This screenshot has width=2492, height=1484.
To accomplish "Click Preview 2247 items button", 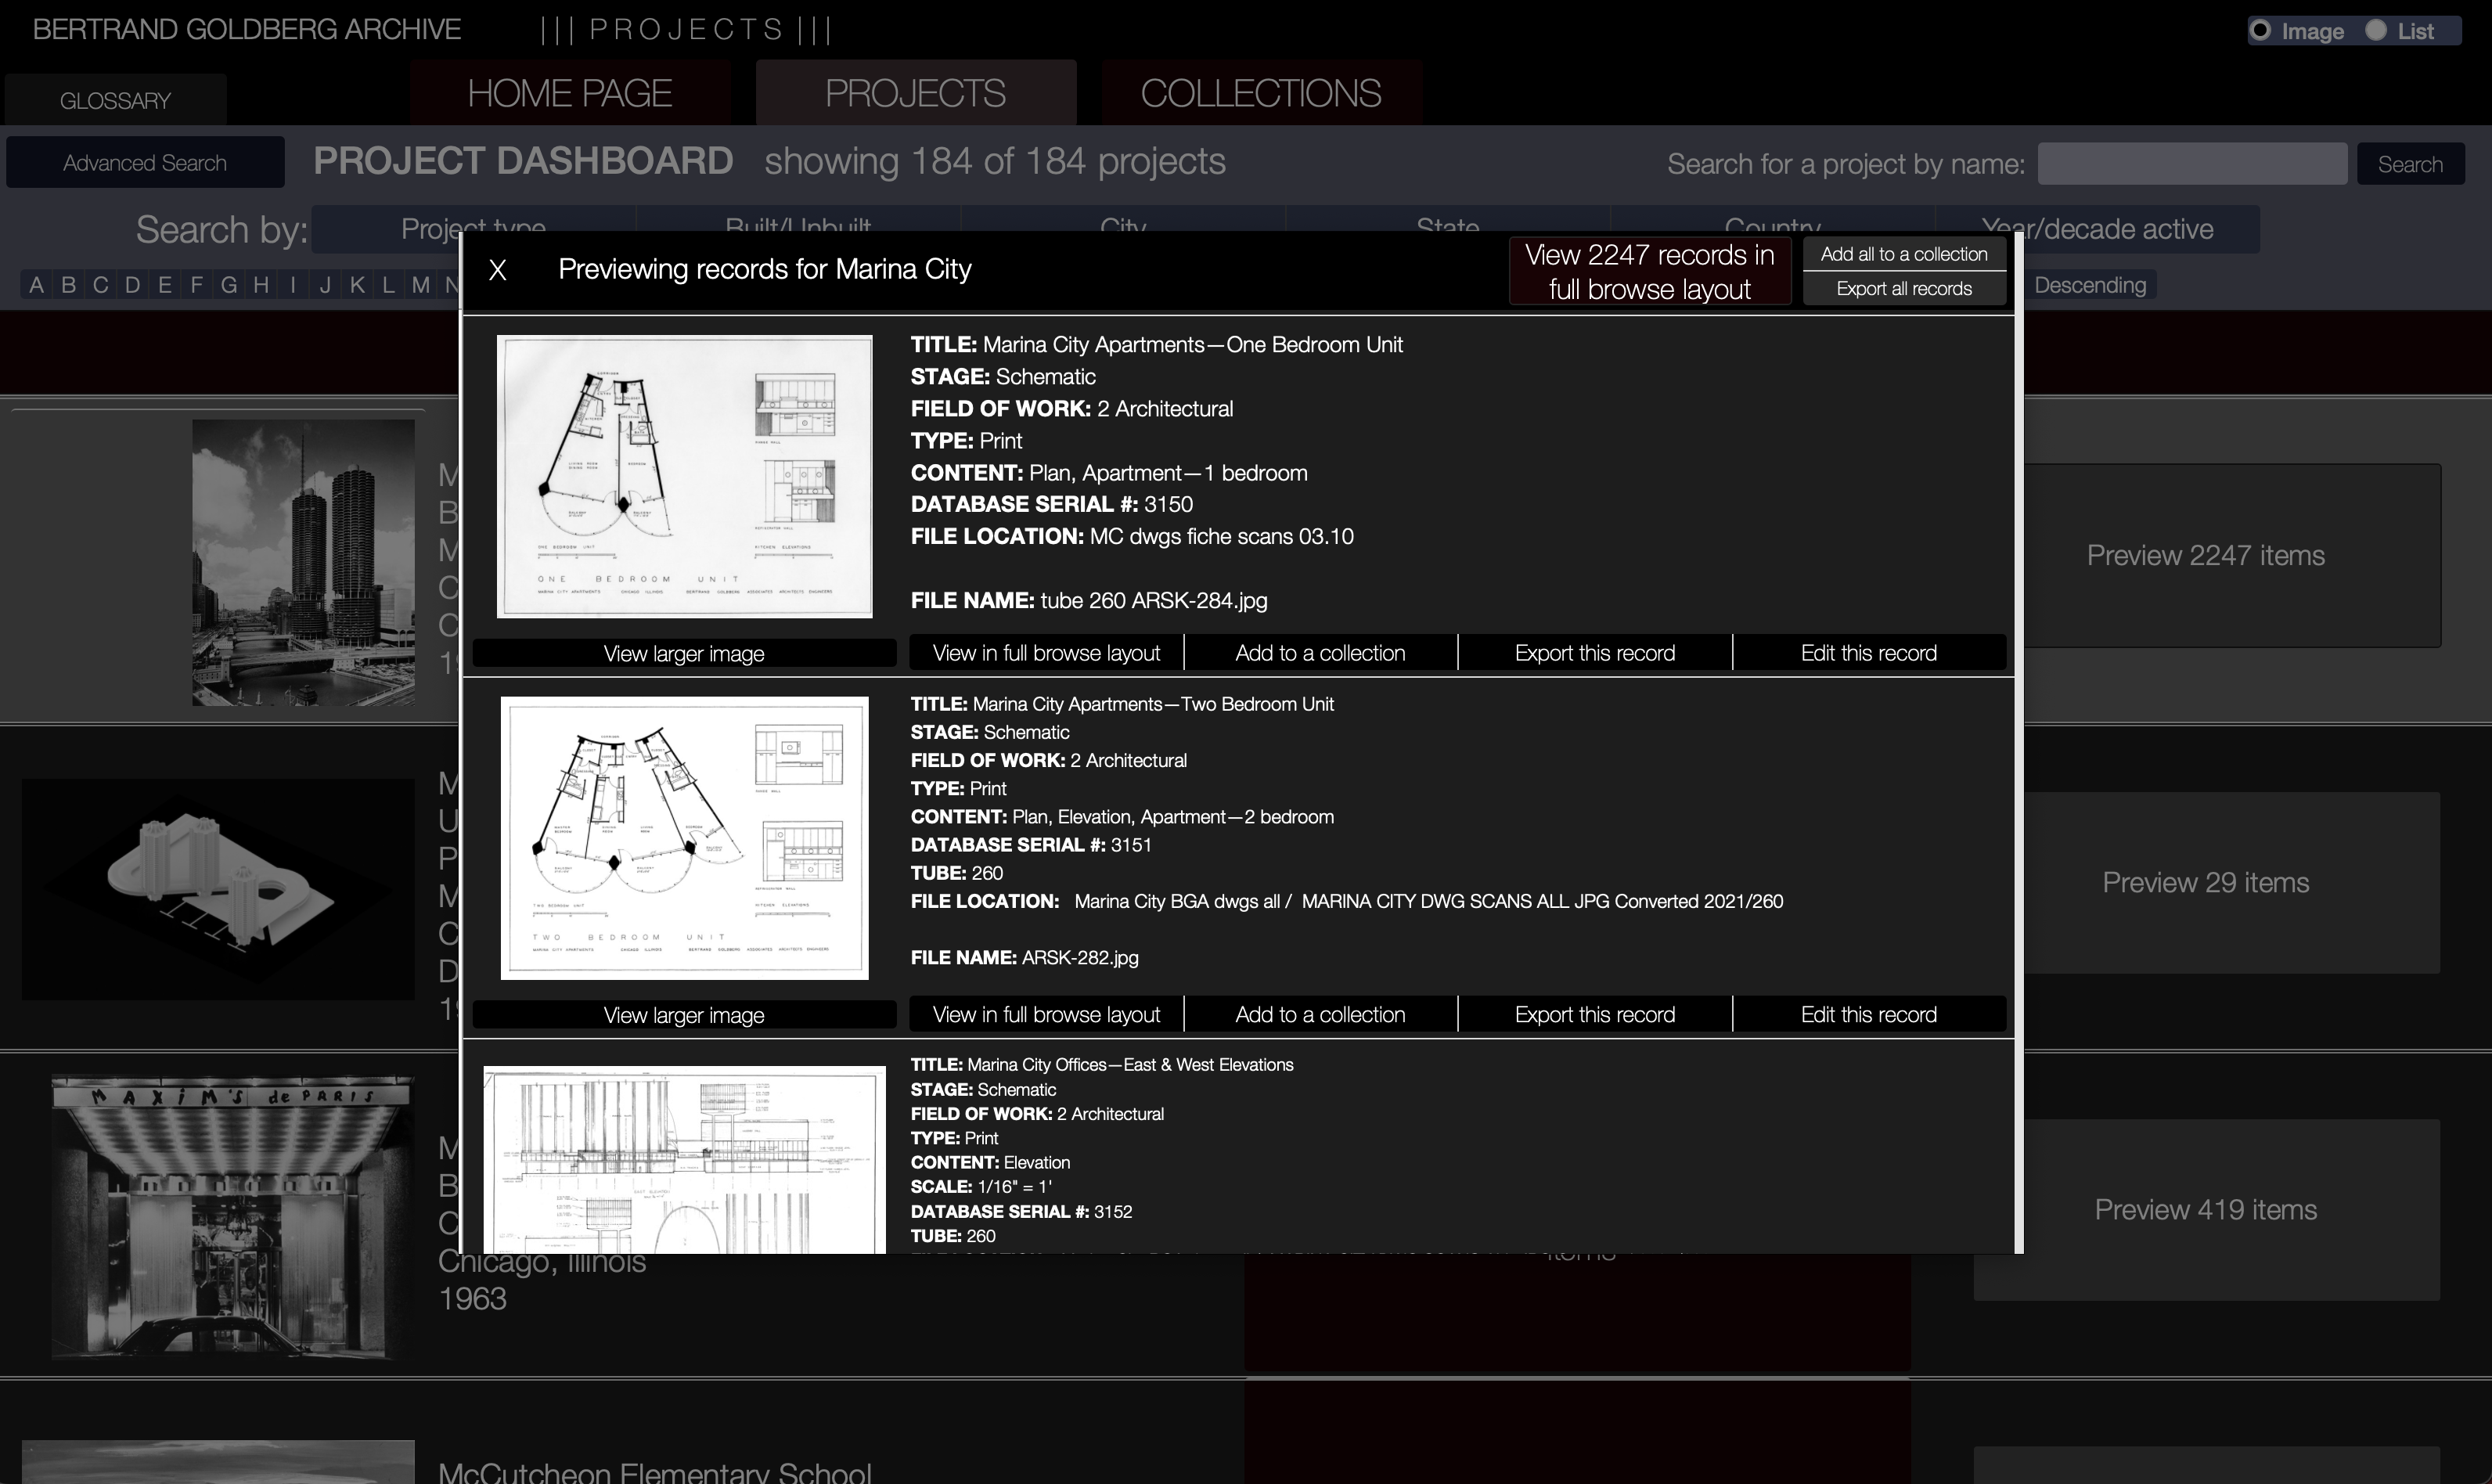I will point(2232,555).
